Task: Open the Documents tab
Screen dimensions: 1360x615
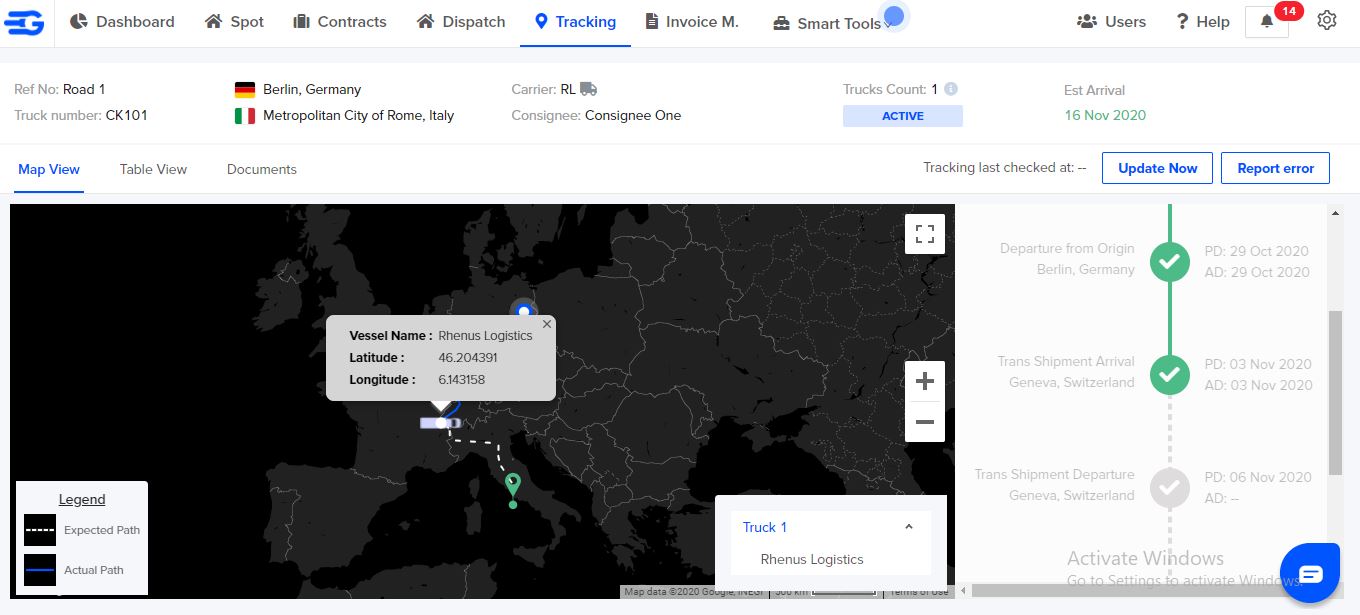Action: 261,169
